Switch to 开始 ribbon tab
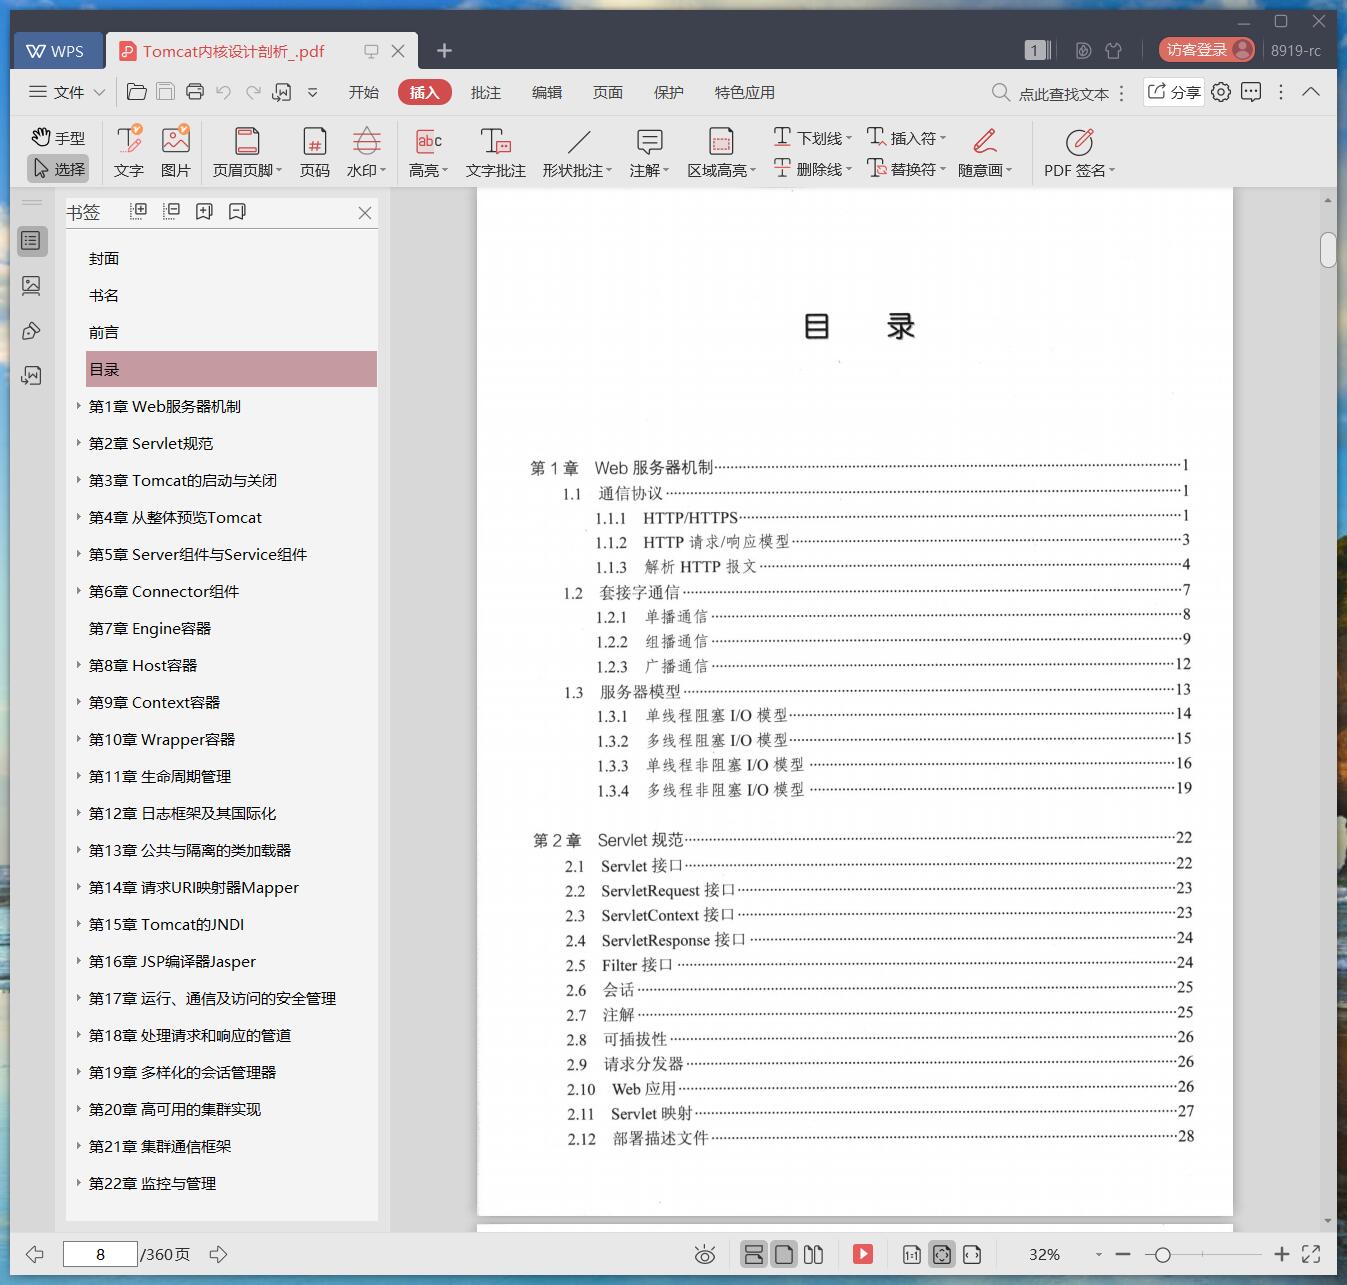This screenshot has height=1285, width=1347. pos(364,92)
